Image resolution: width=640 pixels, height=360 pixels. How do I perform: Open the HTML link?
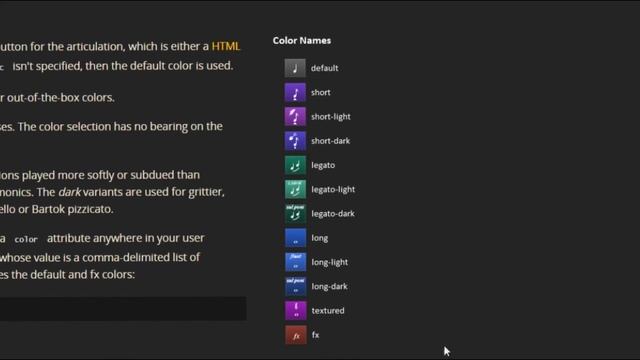point(226,46)
